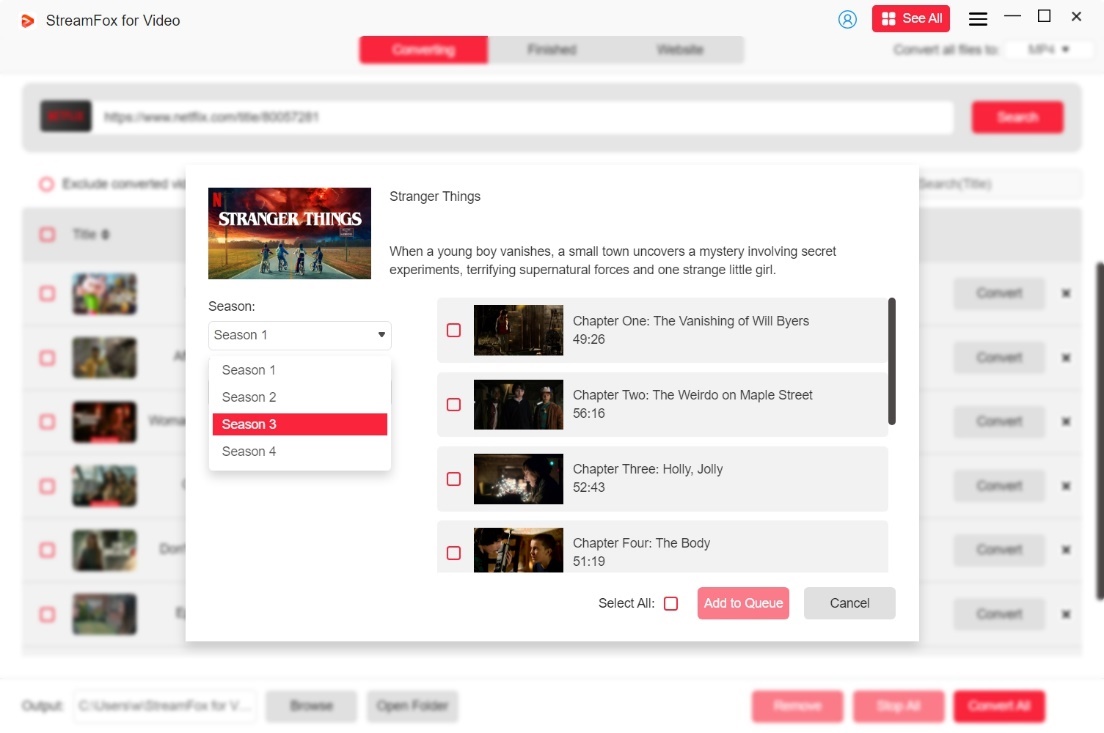Open the user account profile icon
This screenshot has width=1104, height=733.
coord(847,19)
